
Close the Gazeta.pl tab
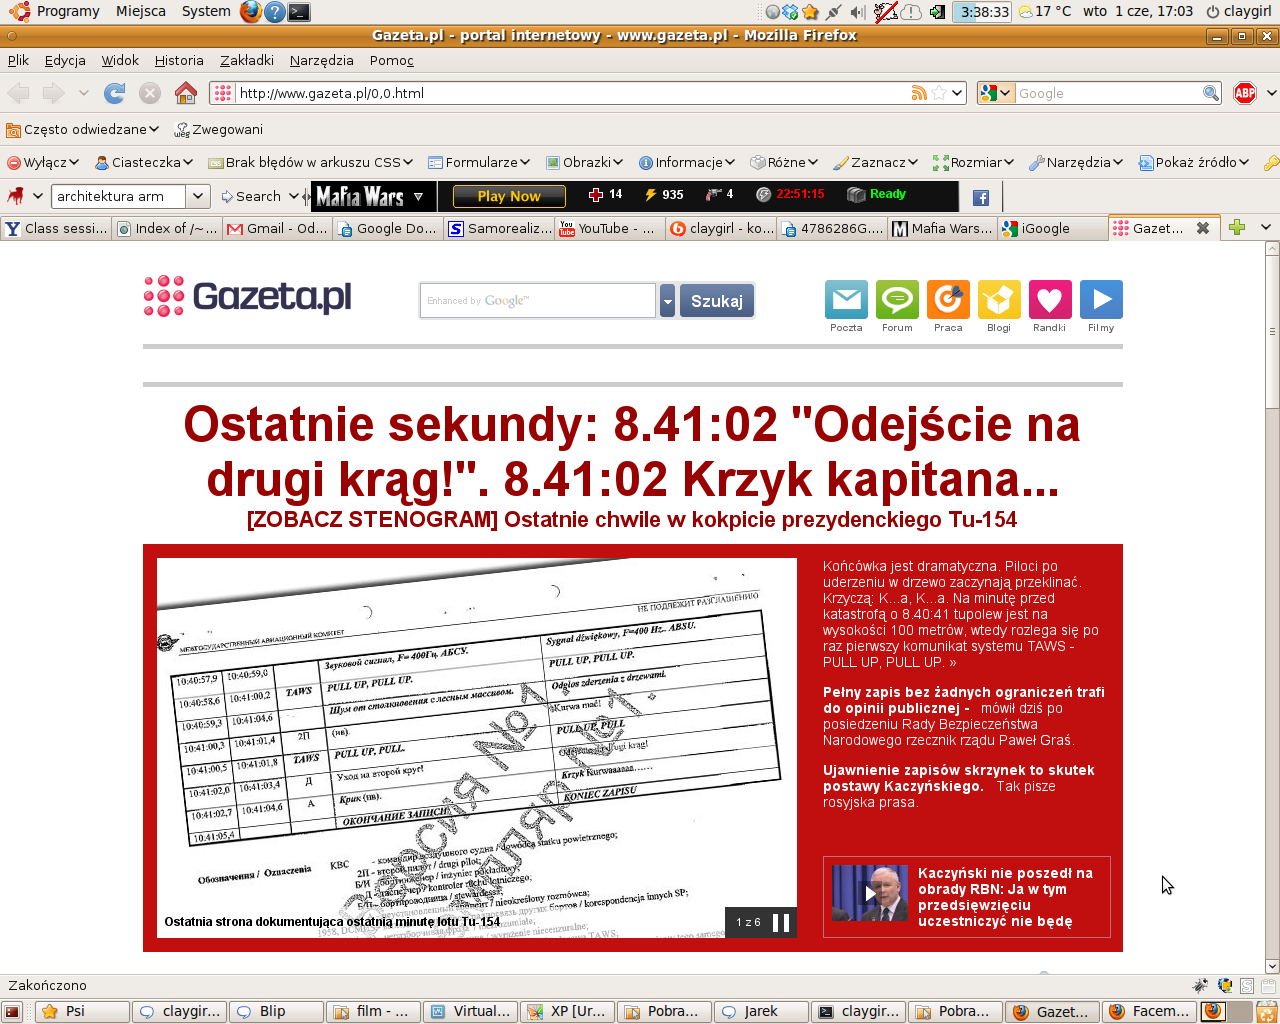coord(1203,228)
